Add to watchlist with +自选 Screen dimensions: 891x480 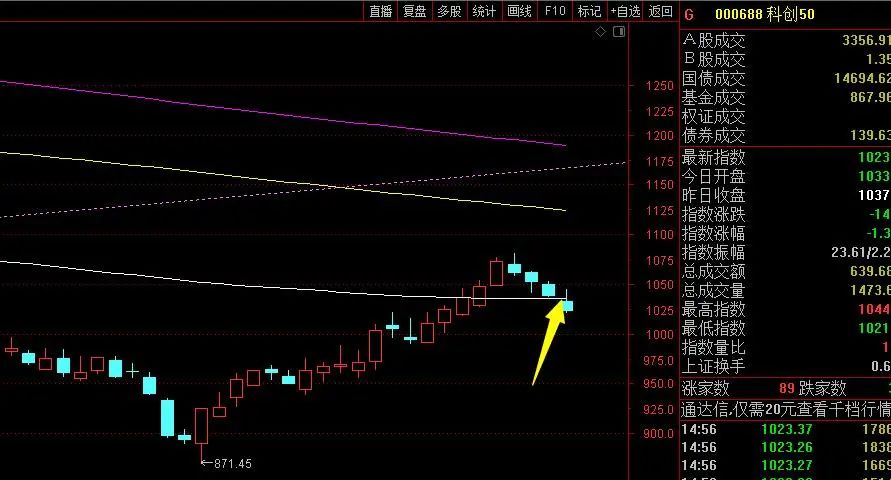coord(625,11)
